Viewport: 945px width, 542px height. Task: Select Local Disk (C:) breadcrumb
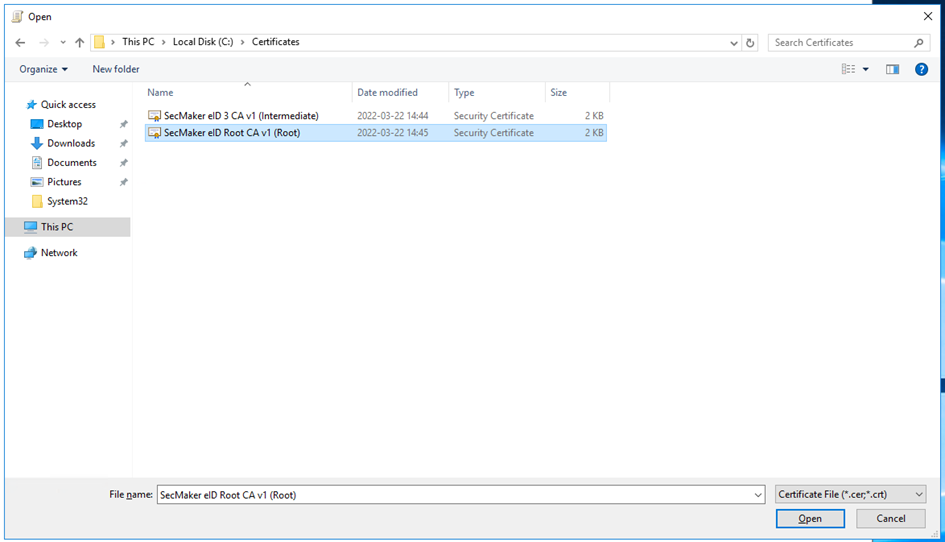click(x=203, y=42)
